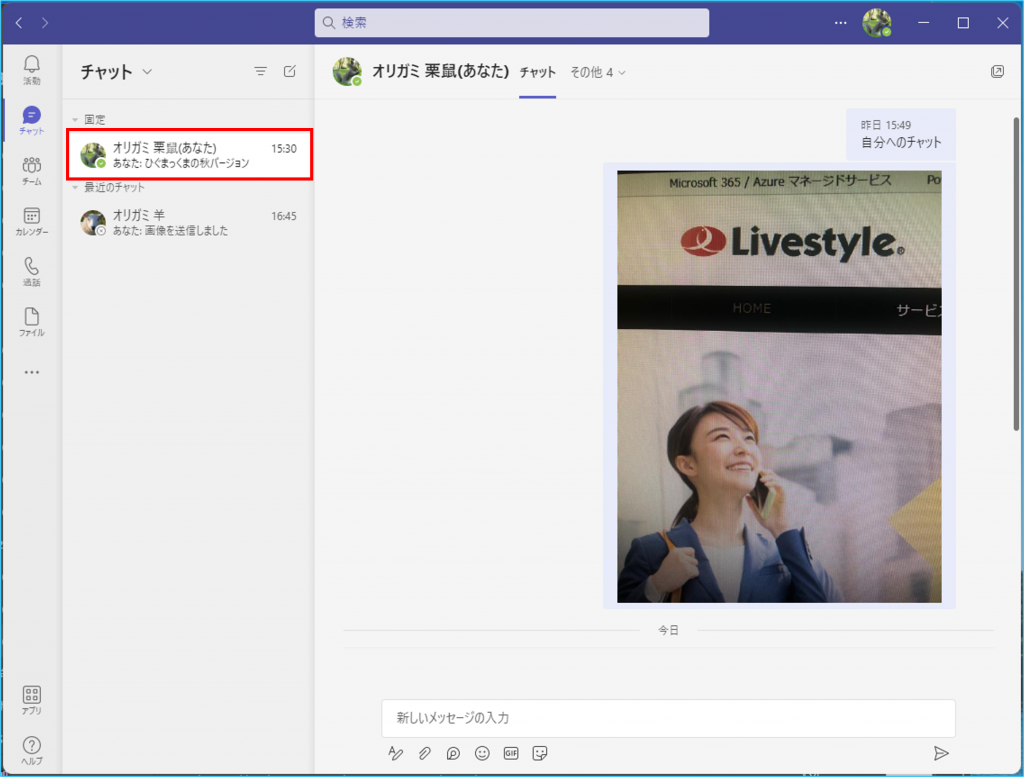Open the Files (ファイル) sidebar icon
The width and height of the screenshot is (1024, 777).
point(31,321)
